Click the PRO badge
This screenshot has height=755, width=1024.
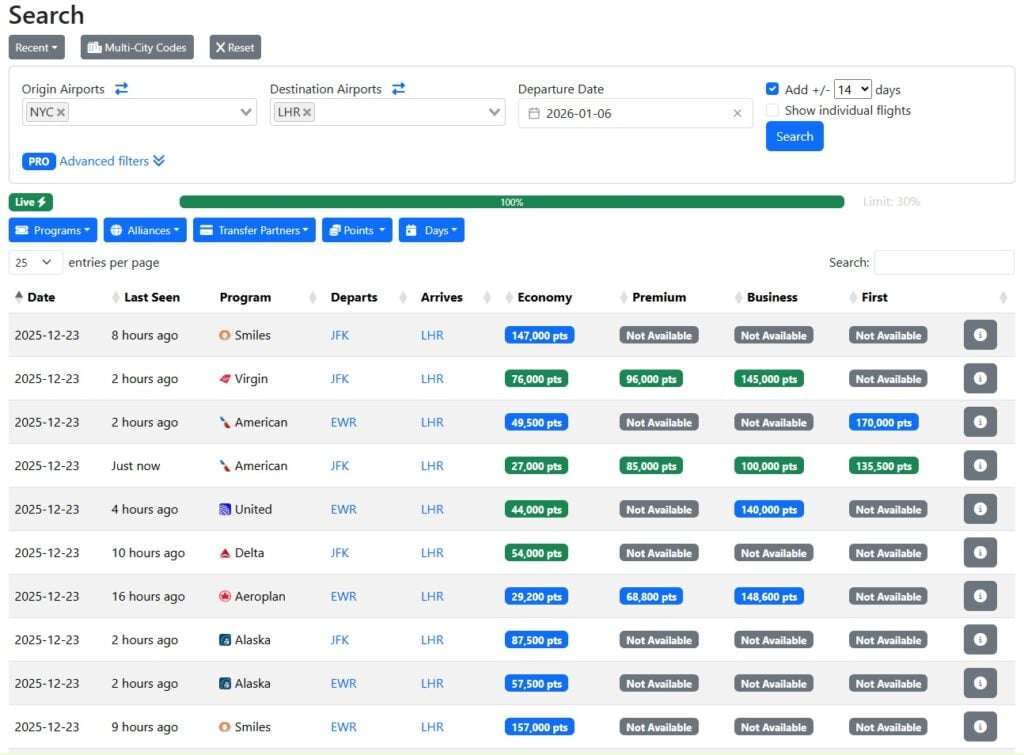pyautogui.click(x=39, y=161)
